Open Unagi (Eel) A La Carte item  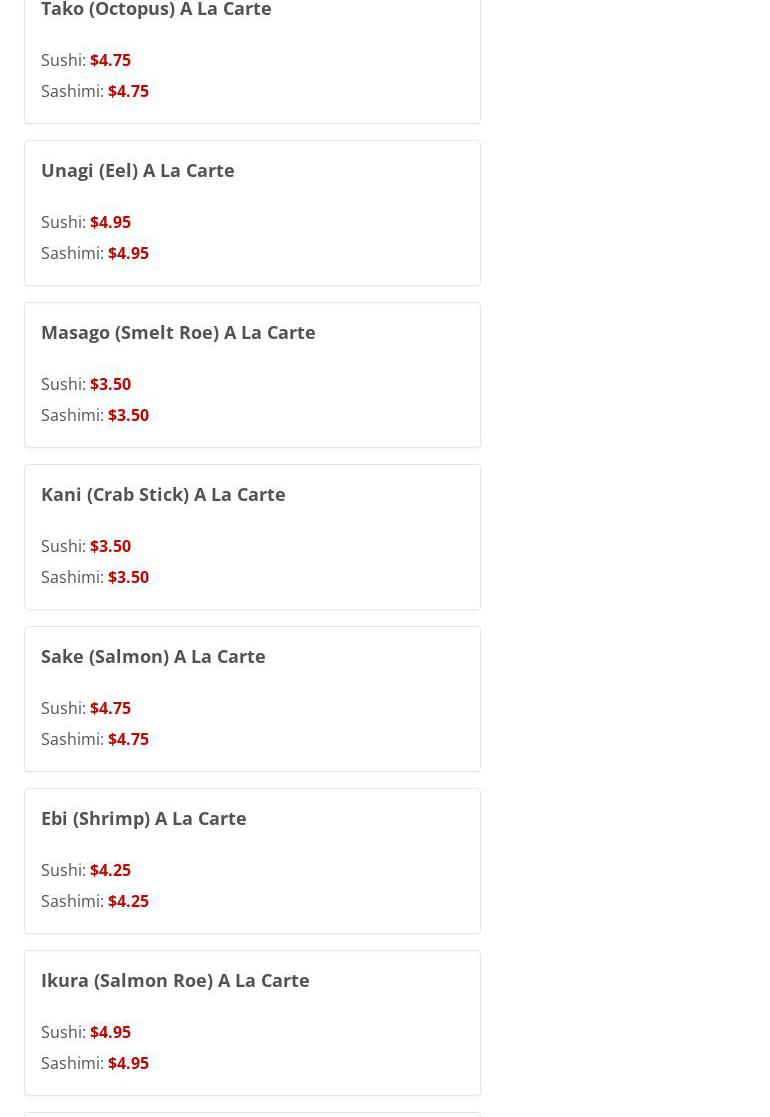138,170
